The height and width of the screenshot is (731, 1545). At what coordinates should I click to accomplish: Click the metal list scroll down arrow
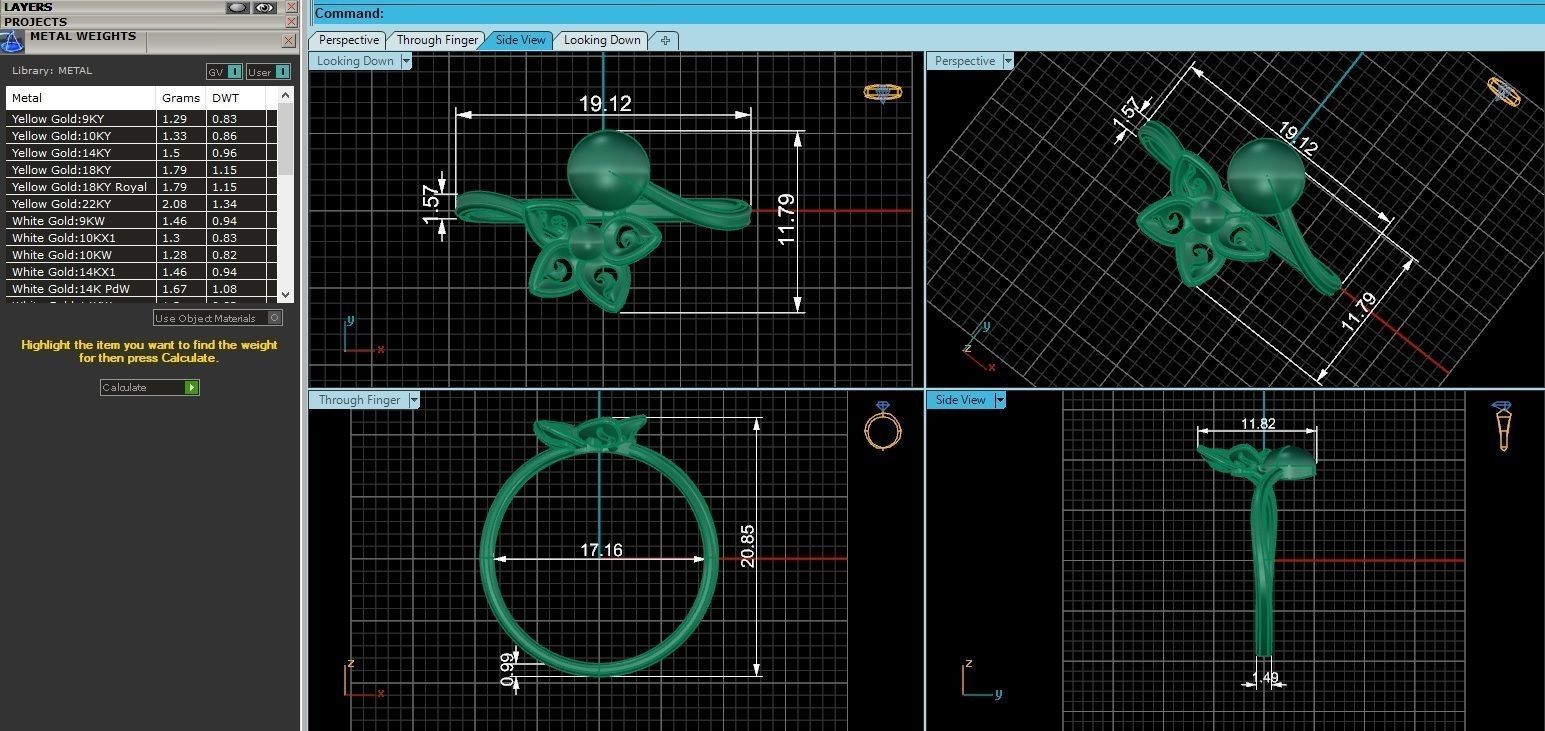[286, 294]
